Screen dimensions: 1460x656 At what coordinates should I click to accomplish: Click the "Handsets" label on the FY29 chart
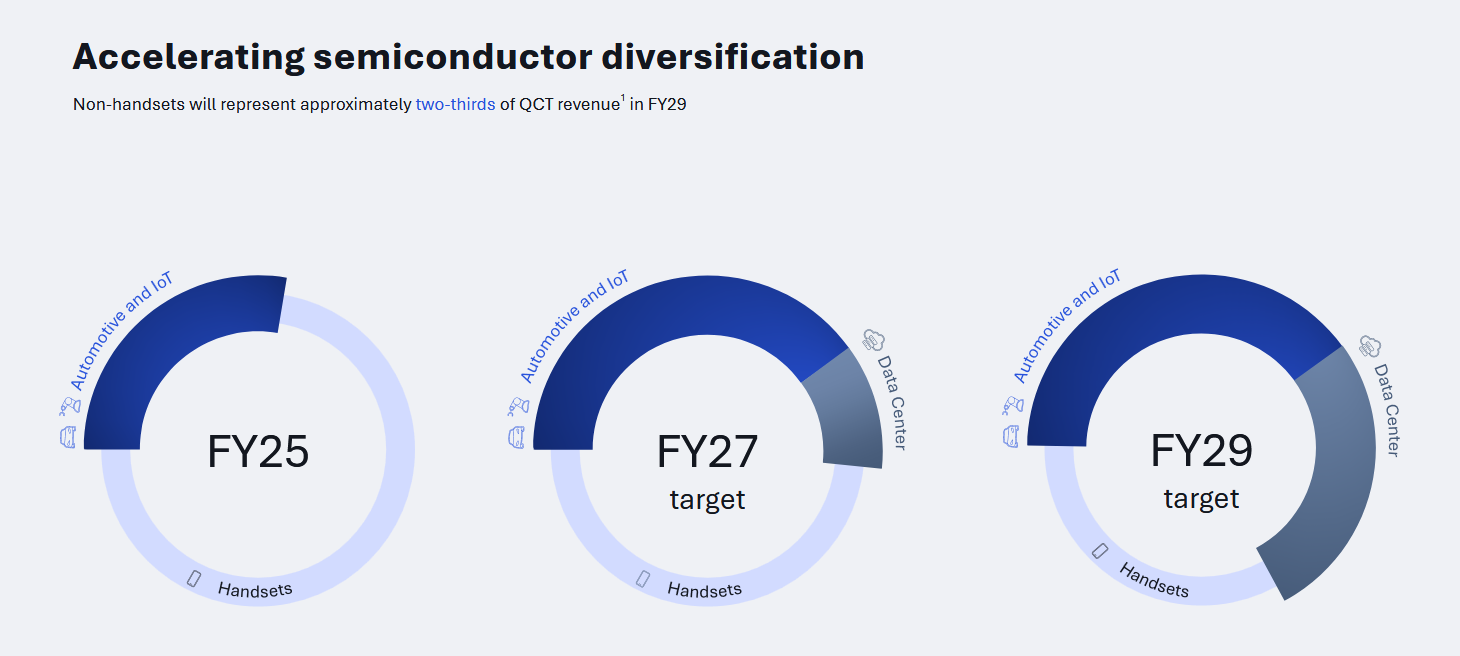[1154, 579]
